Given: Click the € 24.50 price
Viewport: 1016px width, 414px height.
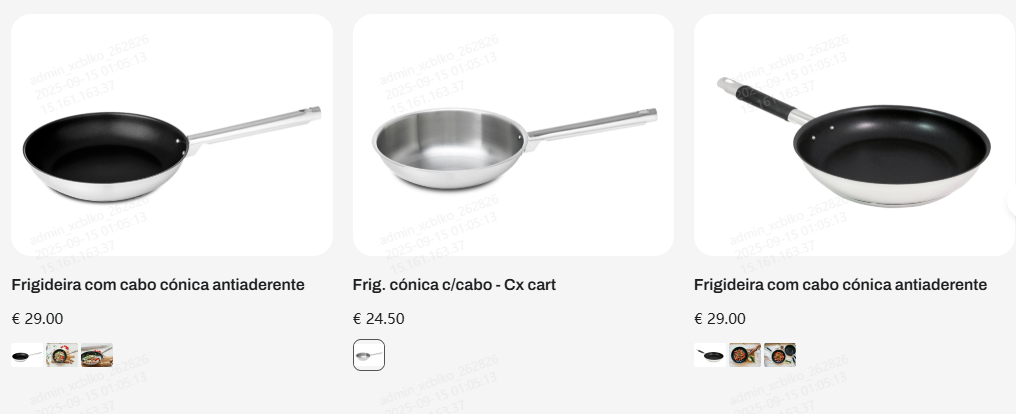Looking at the screenshot, I should click(379, 319).
